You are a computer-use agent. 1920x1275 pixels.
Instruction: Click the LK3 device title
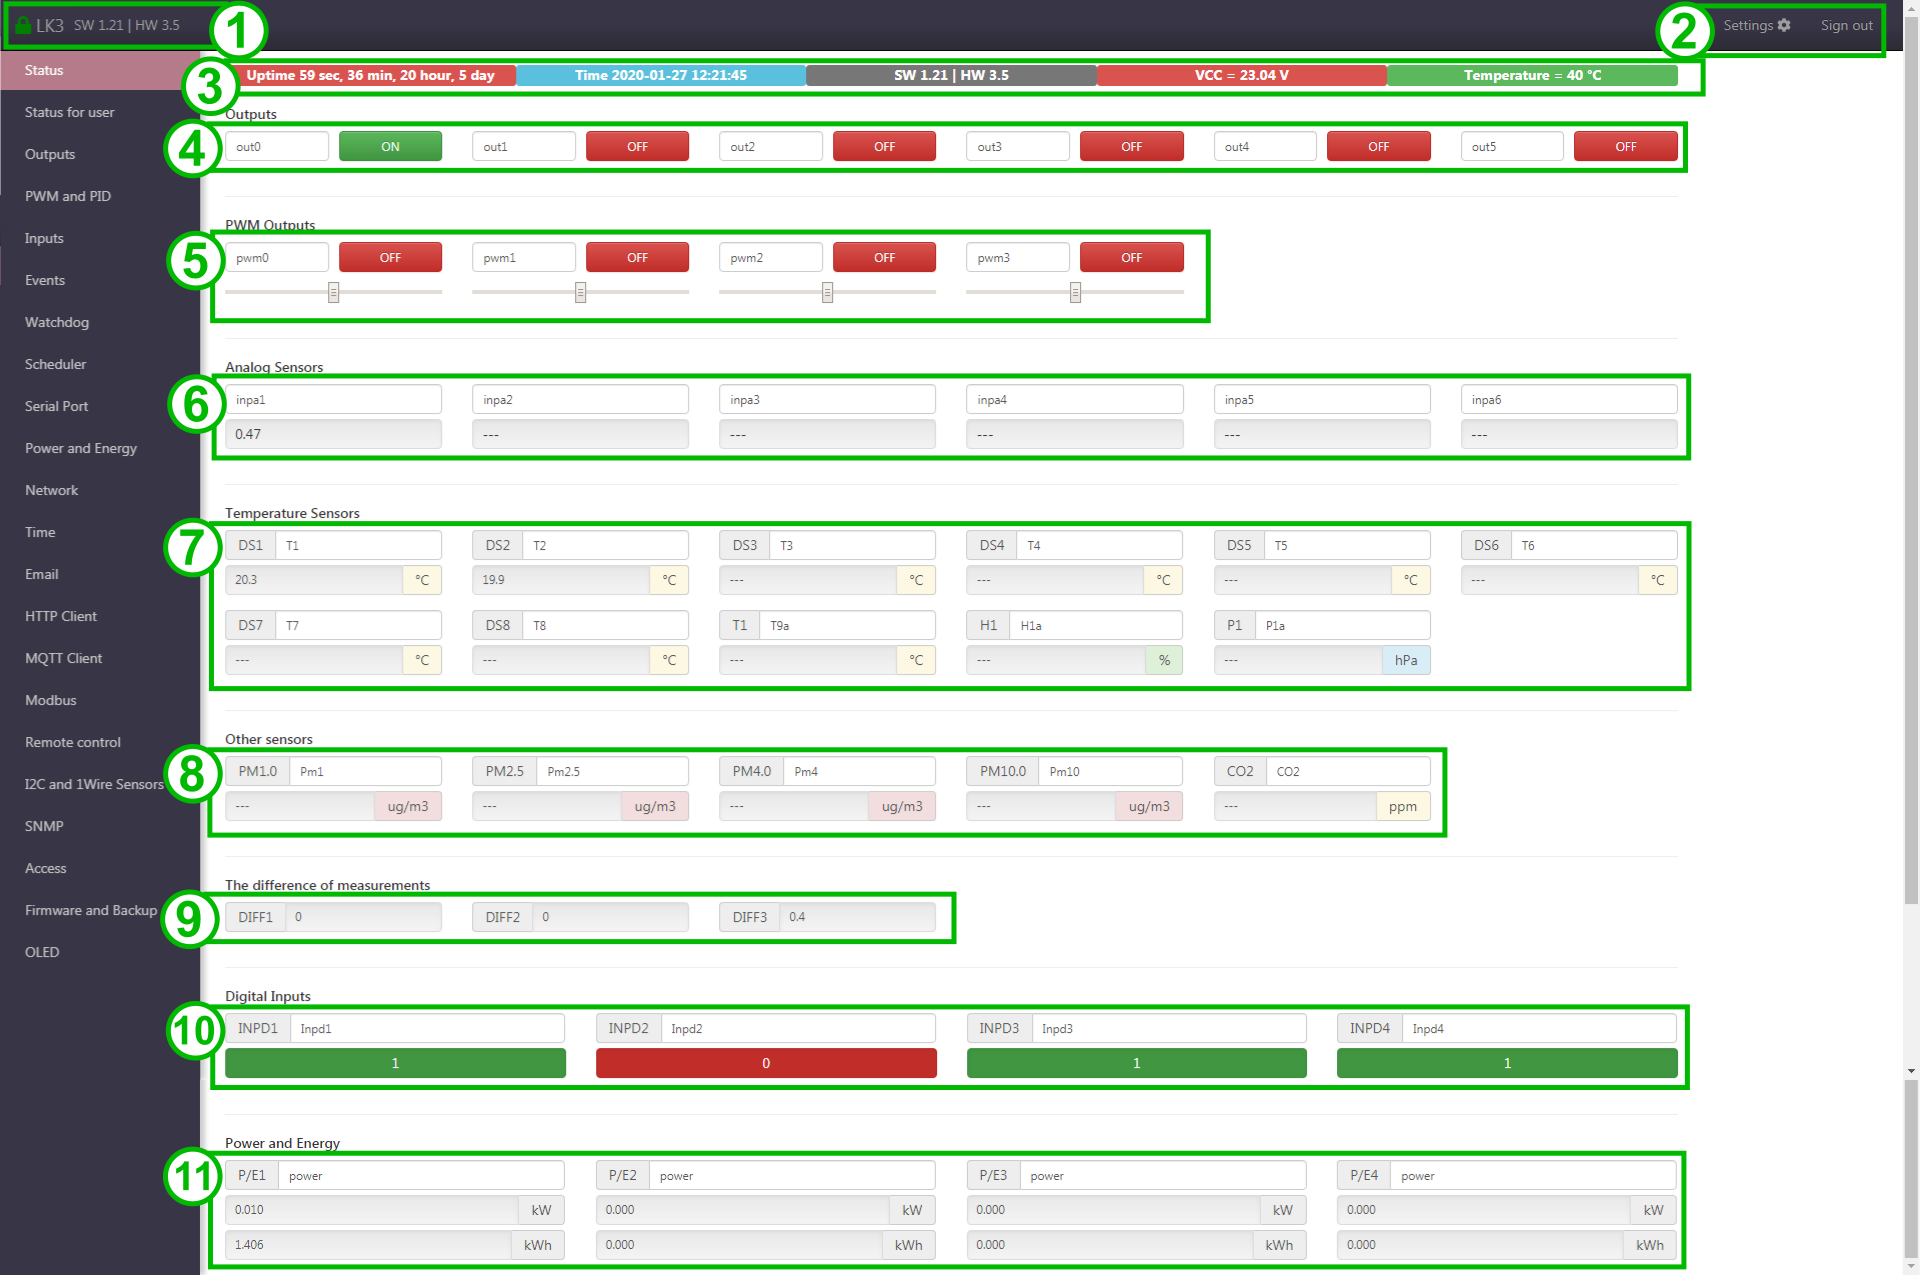[50, 25]
